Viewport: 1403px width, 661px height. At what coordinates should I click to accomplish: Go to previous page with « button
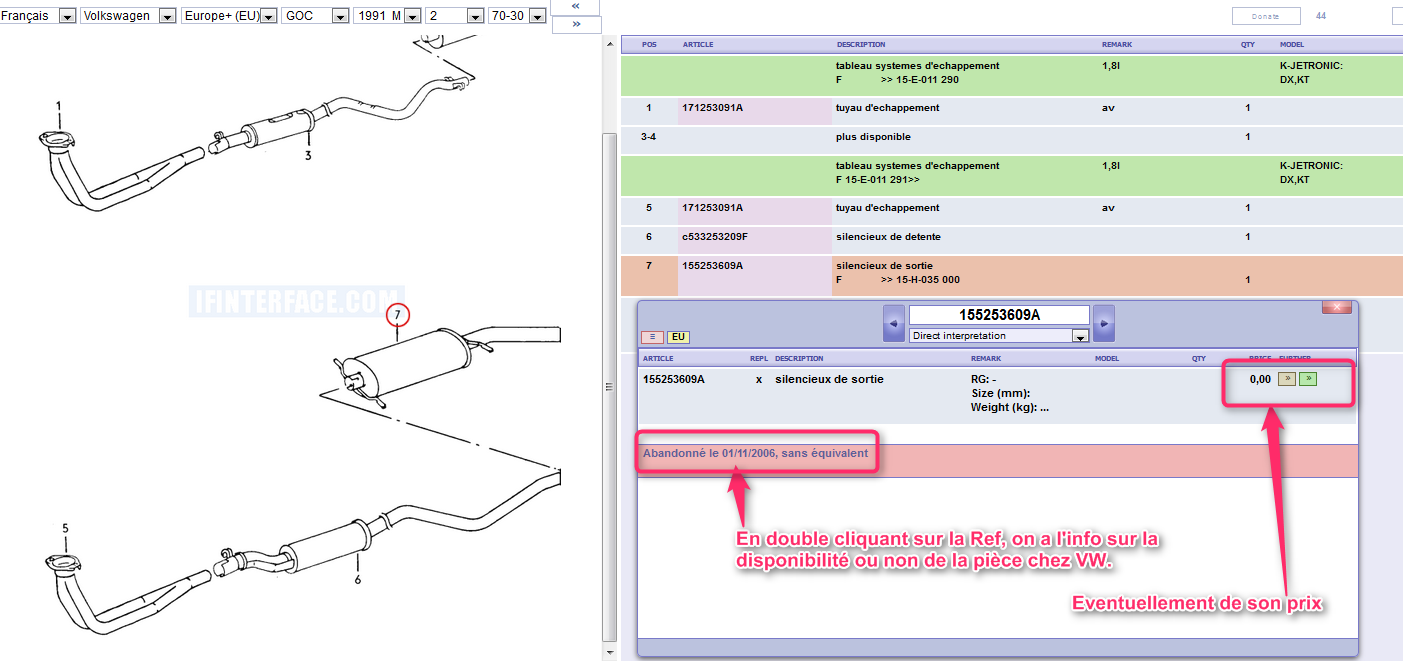pyautogui.click(x=576, y=6)
